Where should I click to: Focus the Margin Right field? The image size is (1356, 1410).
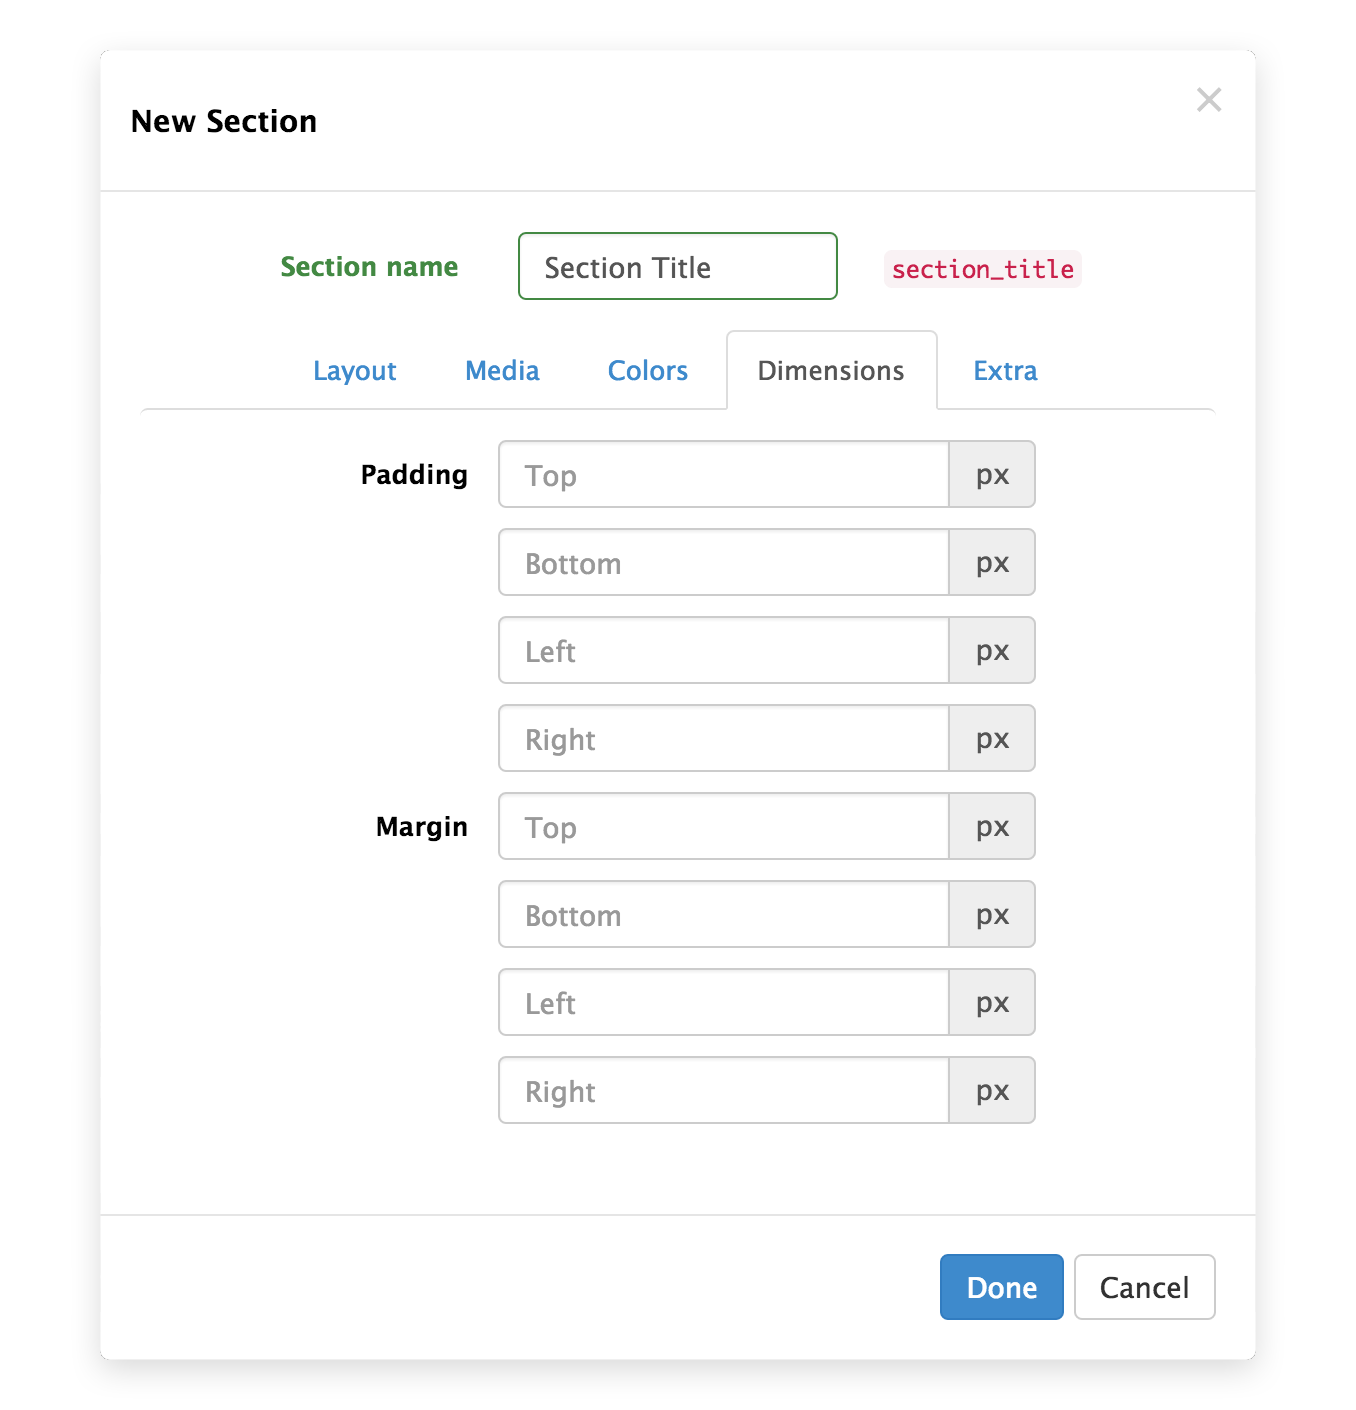pos(724,1091)
